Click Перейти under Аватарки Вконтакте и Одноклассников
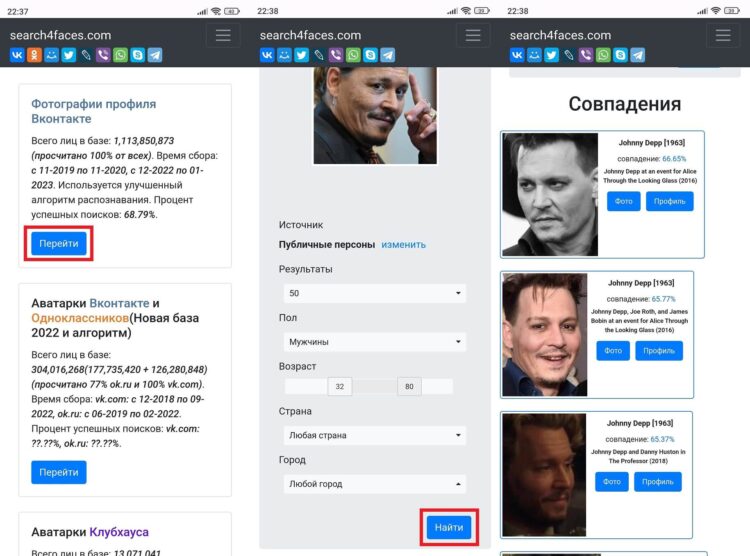The height and width of the screenshot is (556, 750). pyautogui.click(x=59, y=472)
